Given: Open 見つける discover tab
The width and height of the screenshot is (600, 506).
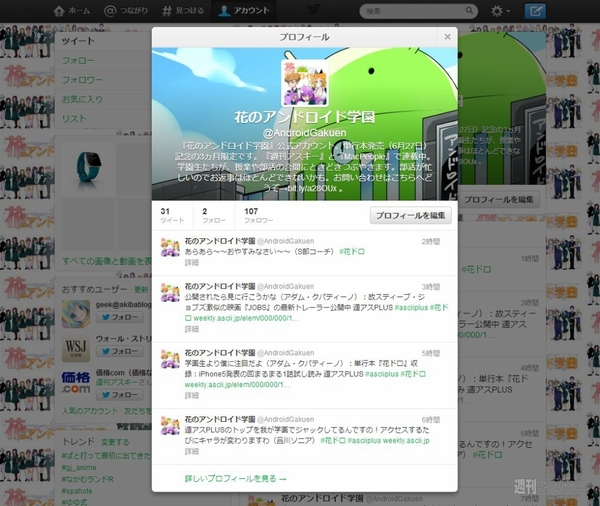Looking at the screenshot, I should coord(183,11).
